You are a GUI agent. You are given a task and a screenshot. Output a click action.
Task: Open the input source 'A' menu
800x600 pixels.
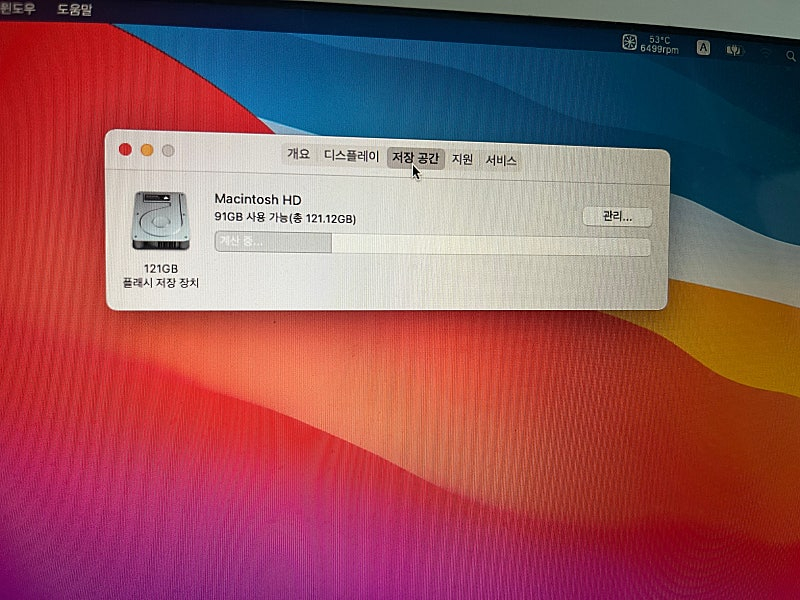(704, 47)
